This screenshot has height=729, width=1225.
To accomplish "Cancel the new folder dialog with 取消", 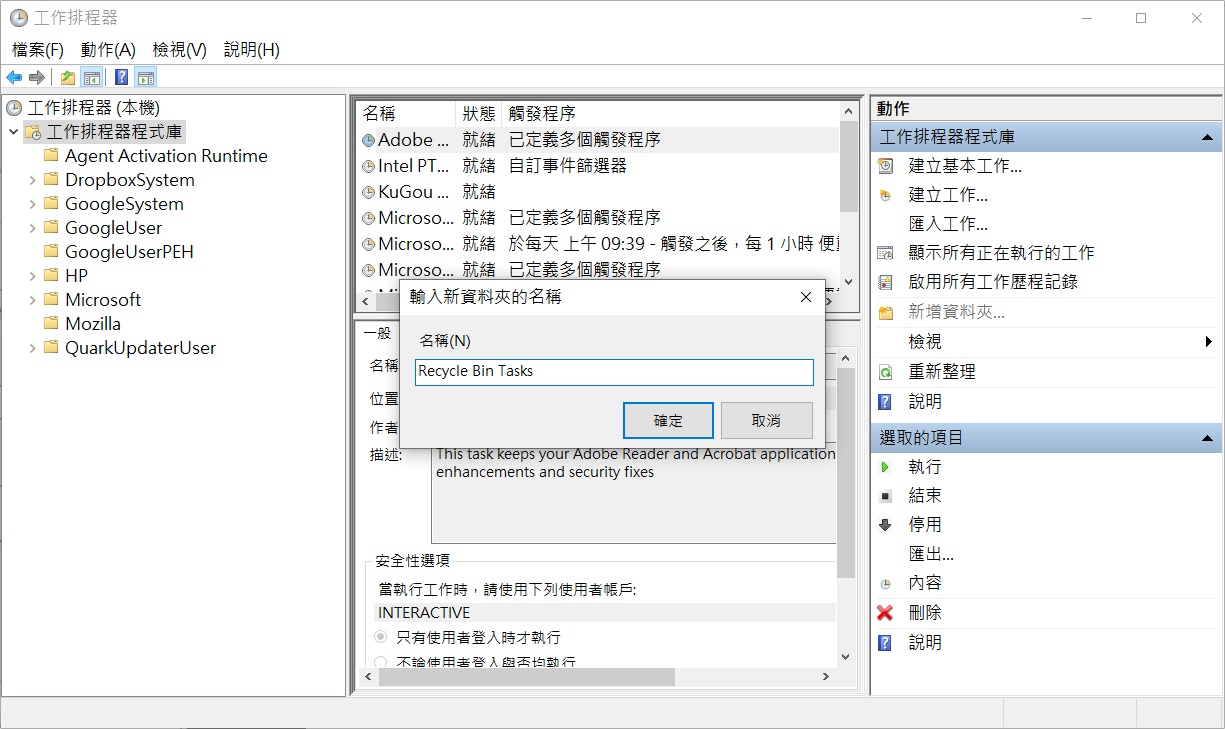I will click(x=766, y=421).
